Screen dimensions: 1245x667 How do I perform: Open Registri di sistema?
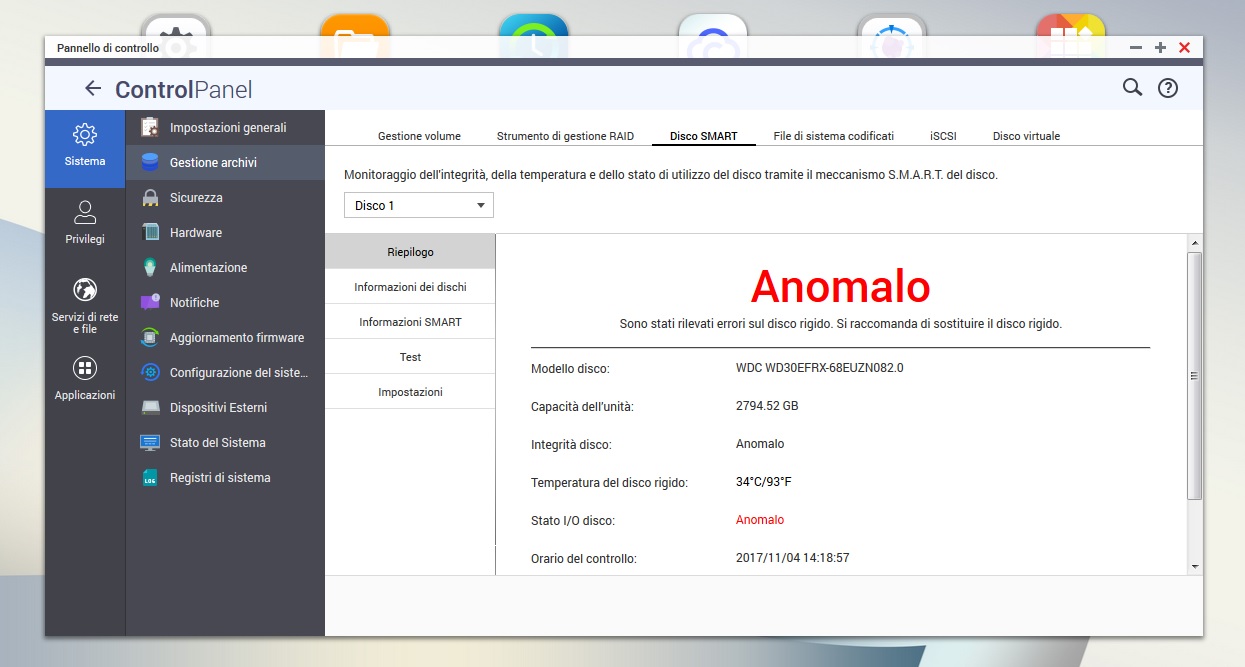(x=220, y=478)
